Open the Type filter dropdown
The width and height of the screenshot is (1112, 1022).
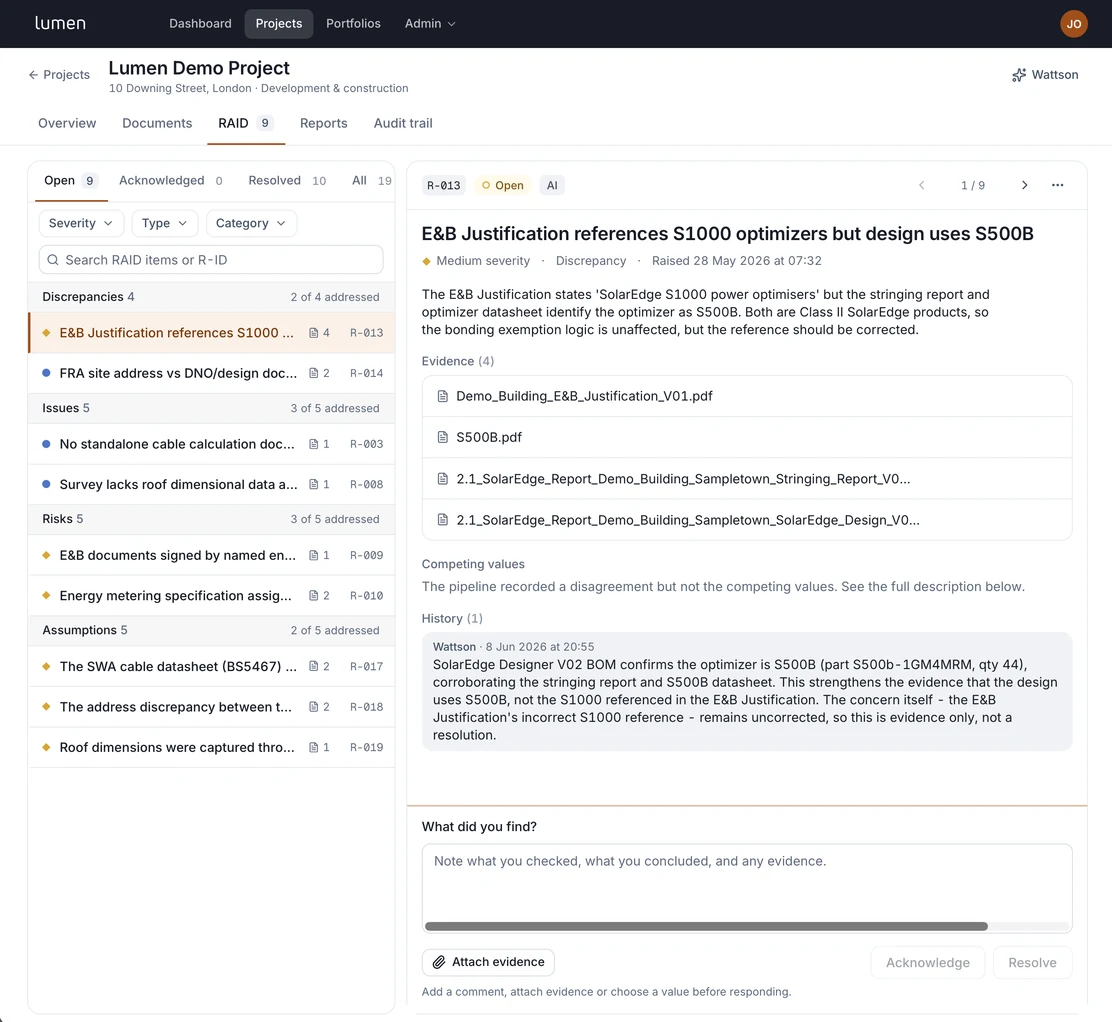(165, 223)
